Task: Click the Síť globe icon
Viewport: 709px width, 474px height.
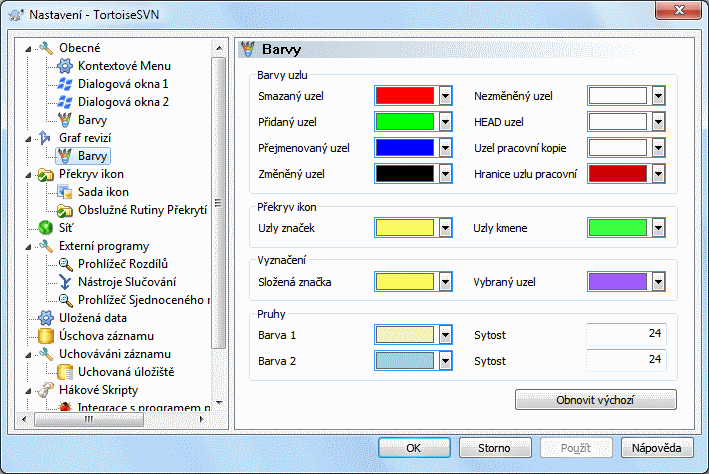Action: (46, 228)
